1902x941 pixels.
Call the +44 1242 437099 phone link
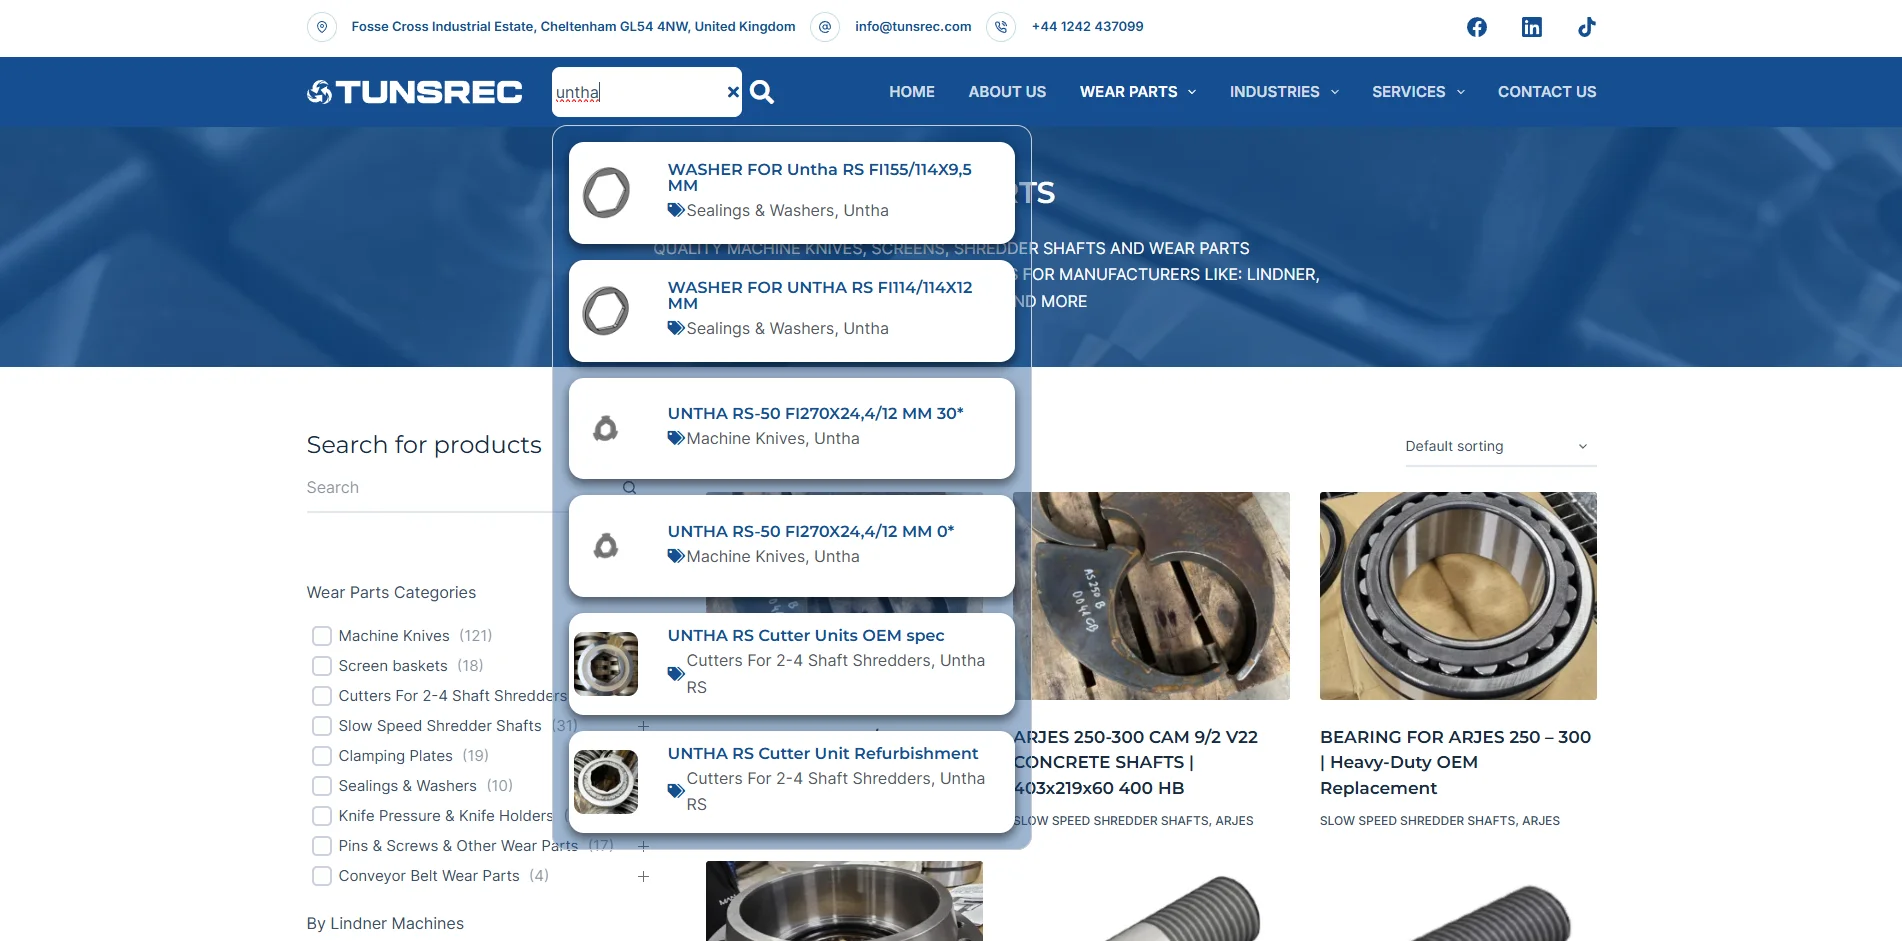point(1087,27)
